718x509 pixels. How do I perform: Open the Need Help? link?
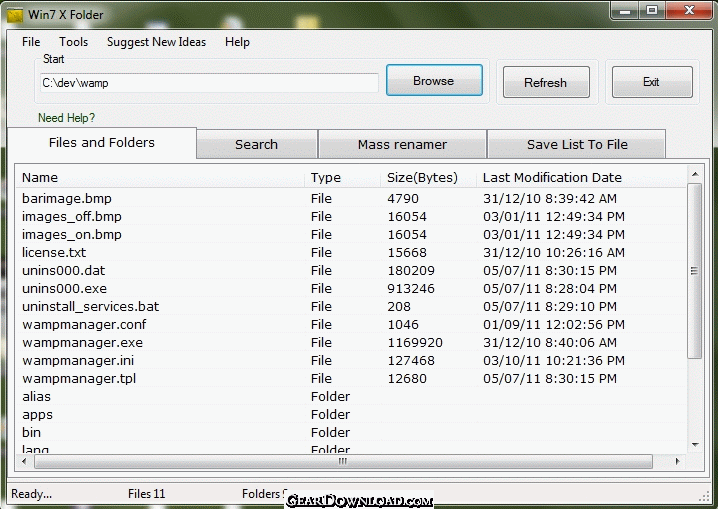[x=66, y=118]
